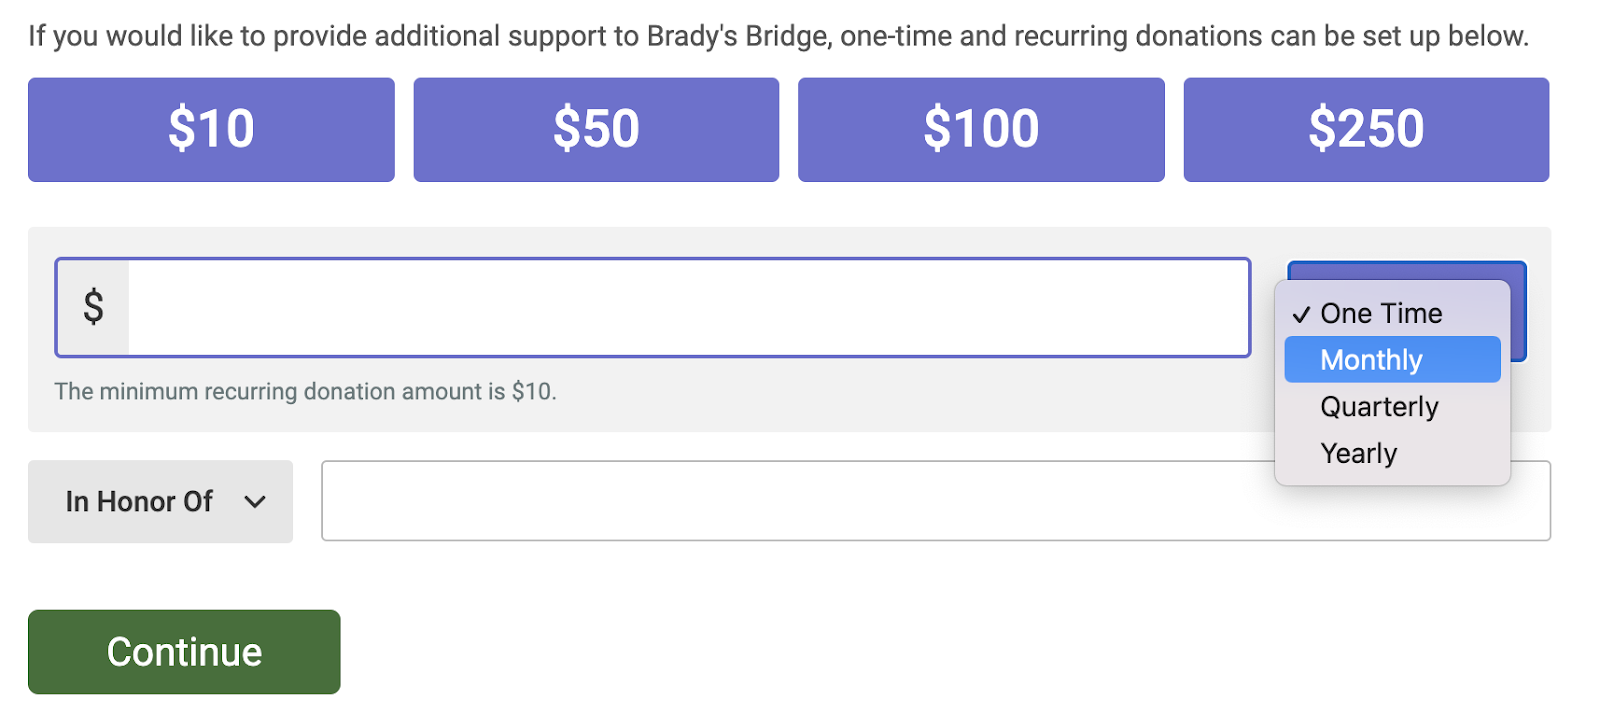Expand the In Honor Of chevron arrow
The width and height of the screenshot is (1600, 715).
tap(255, 502)
